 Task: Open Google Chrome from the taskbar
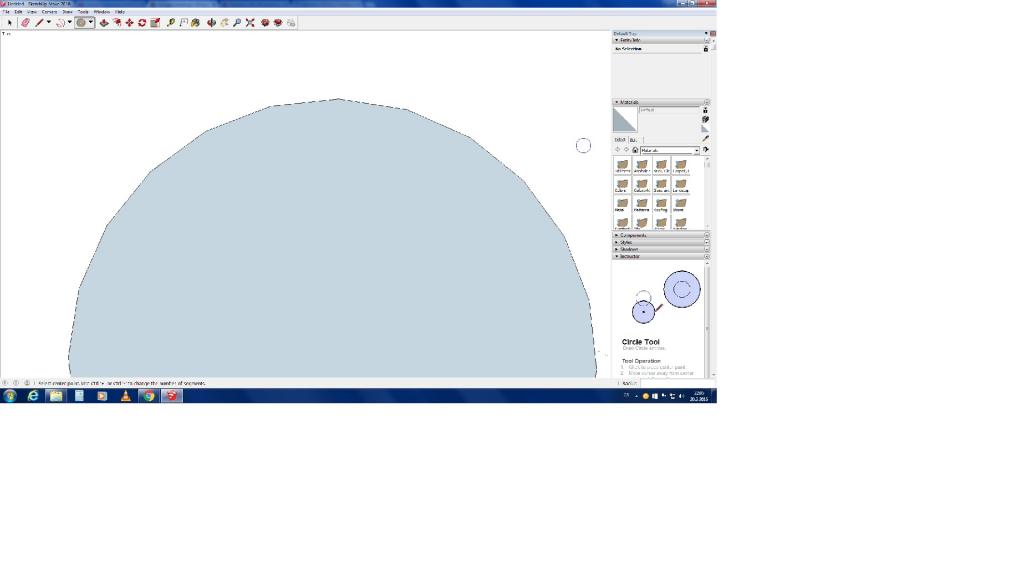click(148, 396)
